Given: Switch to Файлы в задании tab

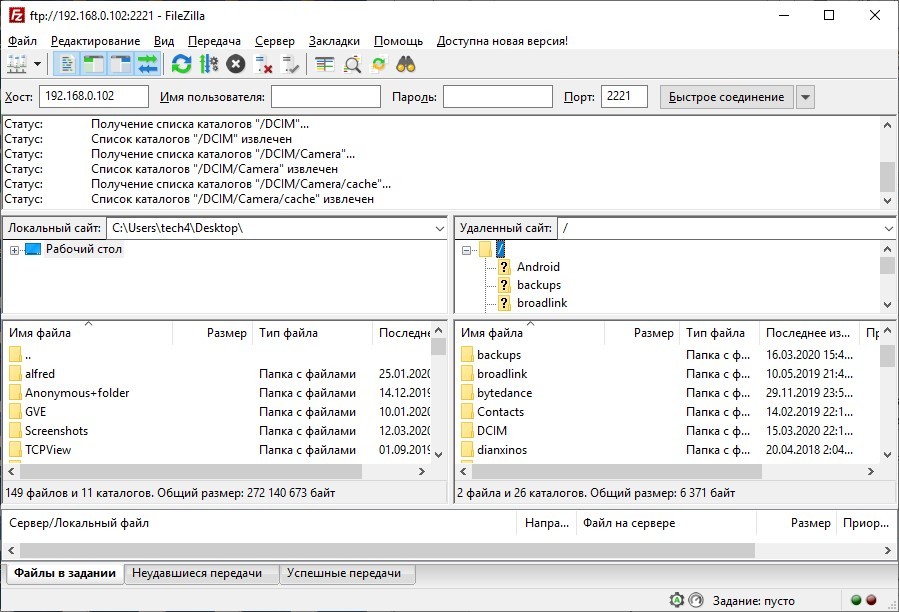Looking at the screenshot, I should [65, 573].
